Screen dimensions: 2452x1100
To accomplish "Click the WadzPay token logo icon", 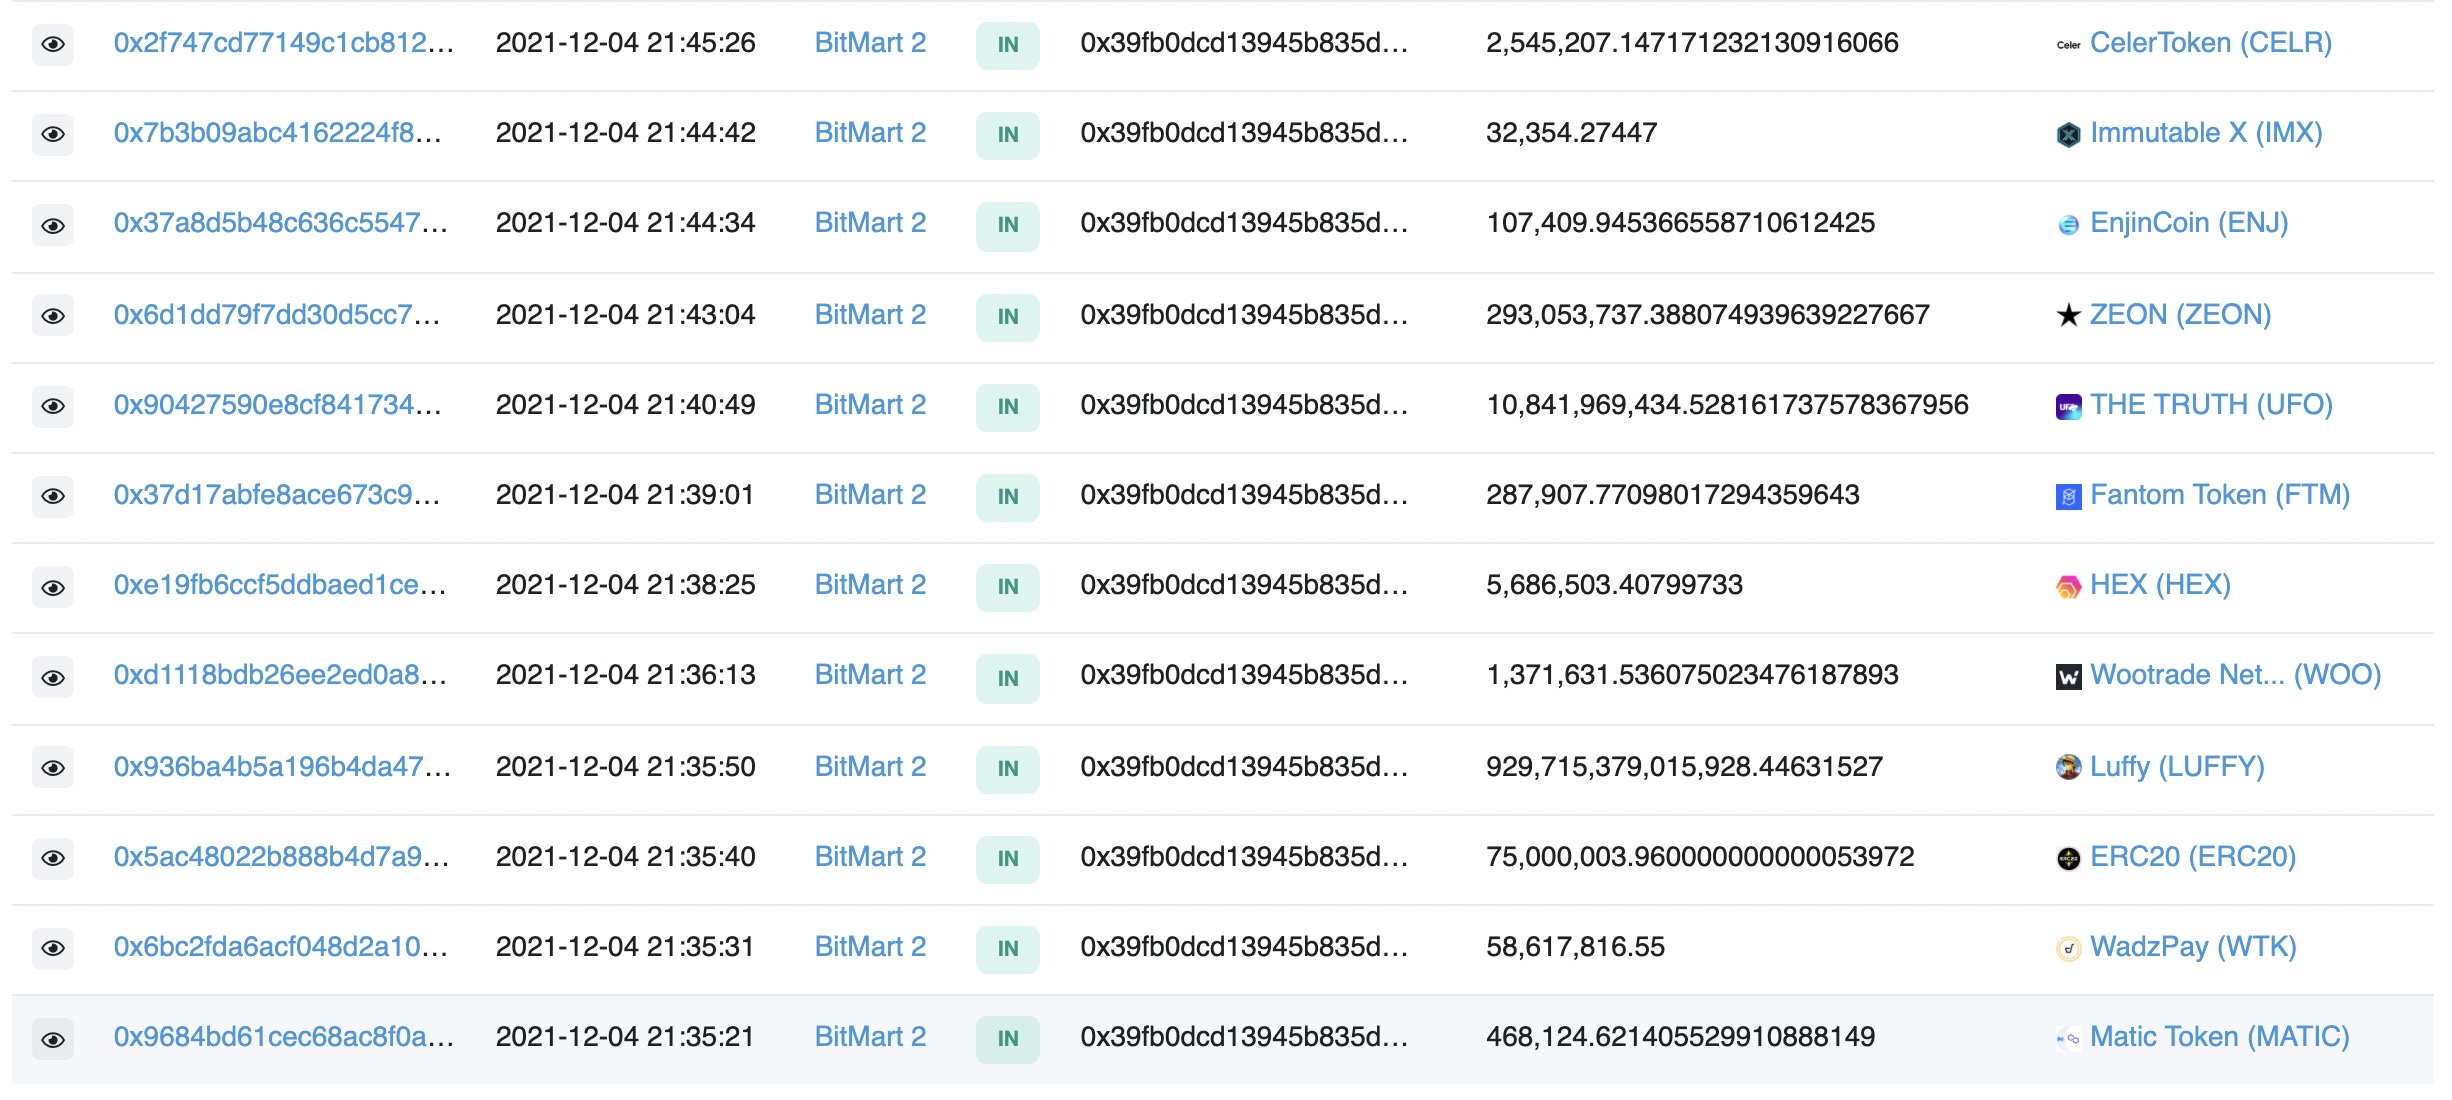I will (2068, 948).
